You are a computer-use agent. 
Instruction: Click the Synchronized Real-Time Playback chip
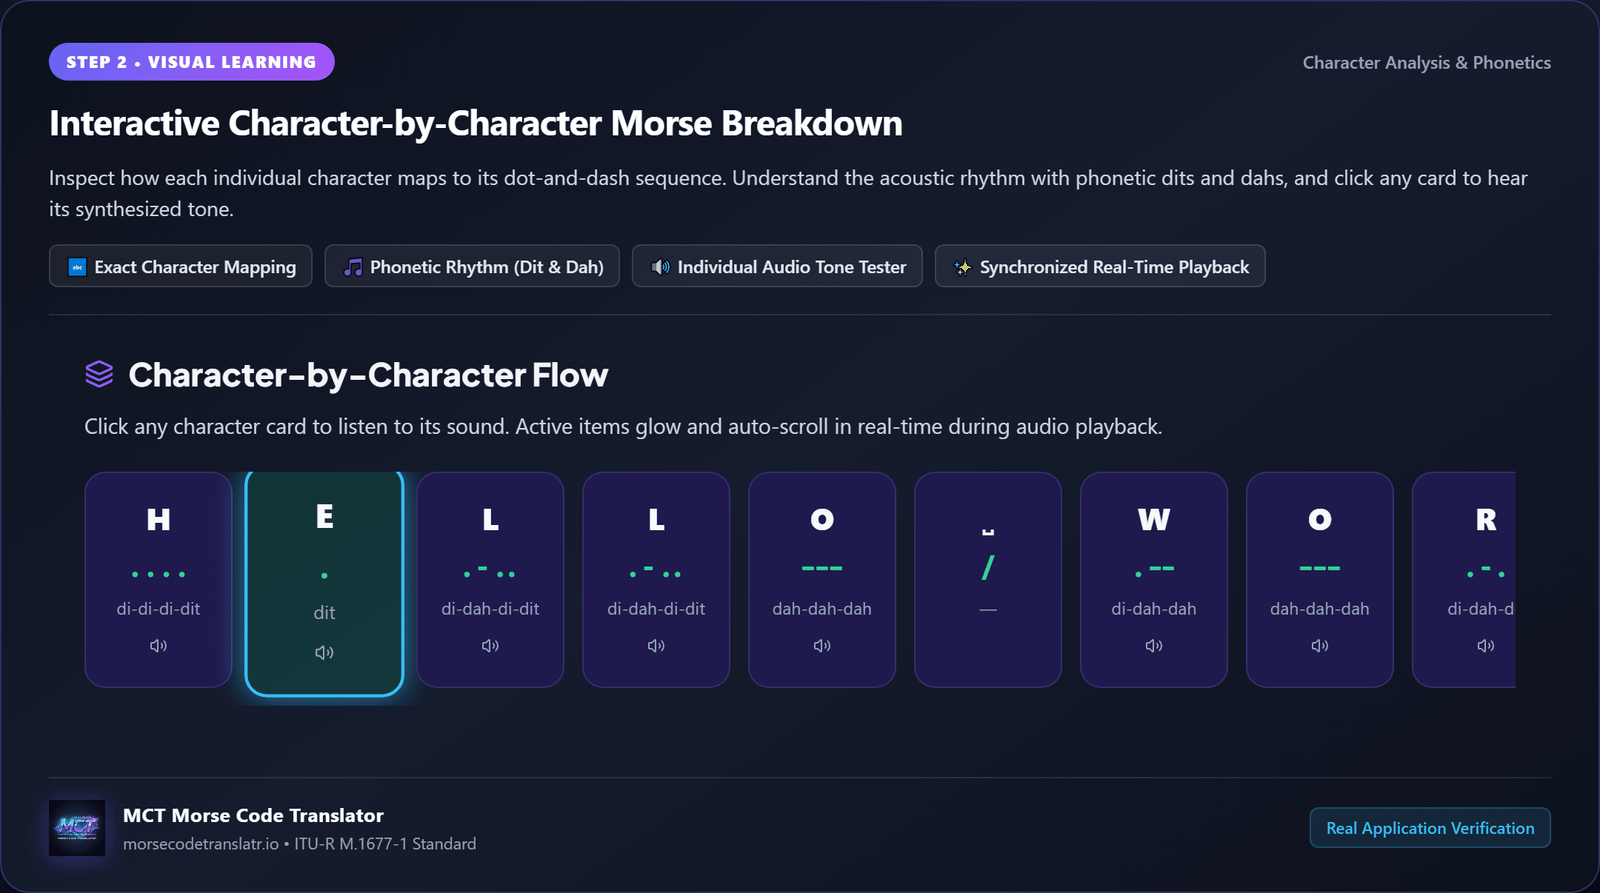pyautogui.click(x=1100, y=266)
